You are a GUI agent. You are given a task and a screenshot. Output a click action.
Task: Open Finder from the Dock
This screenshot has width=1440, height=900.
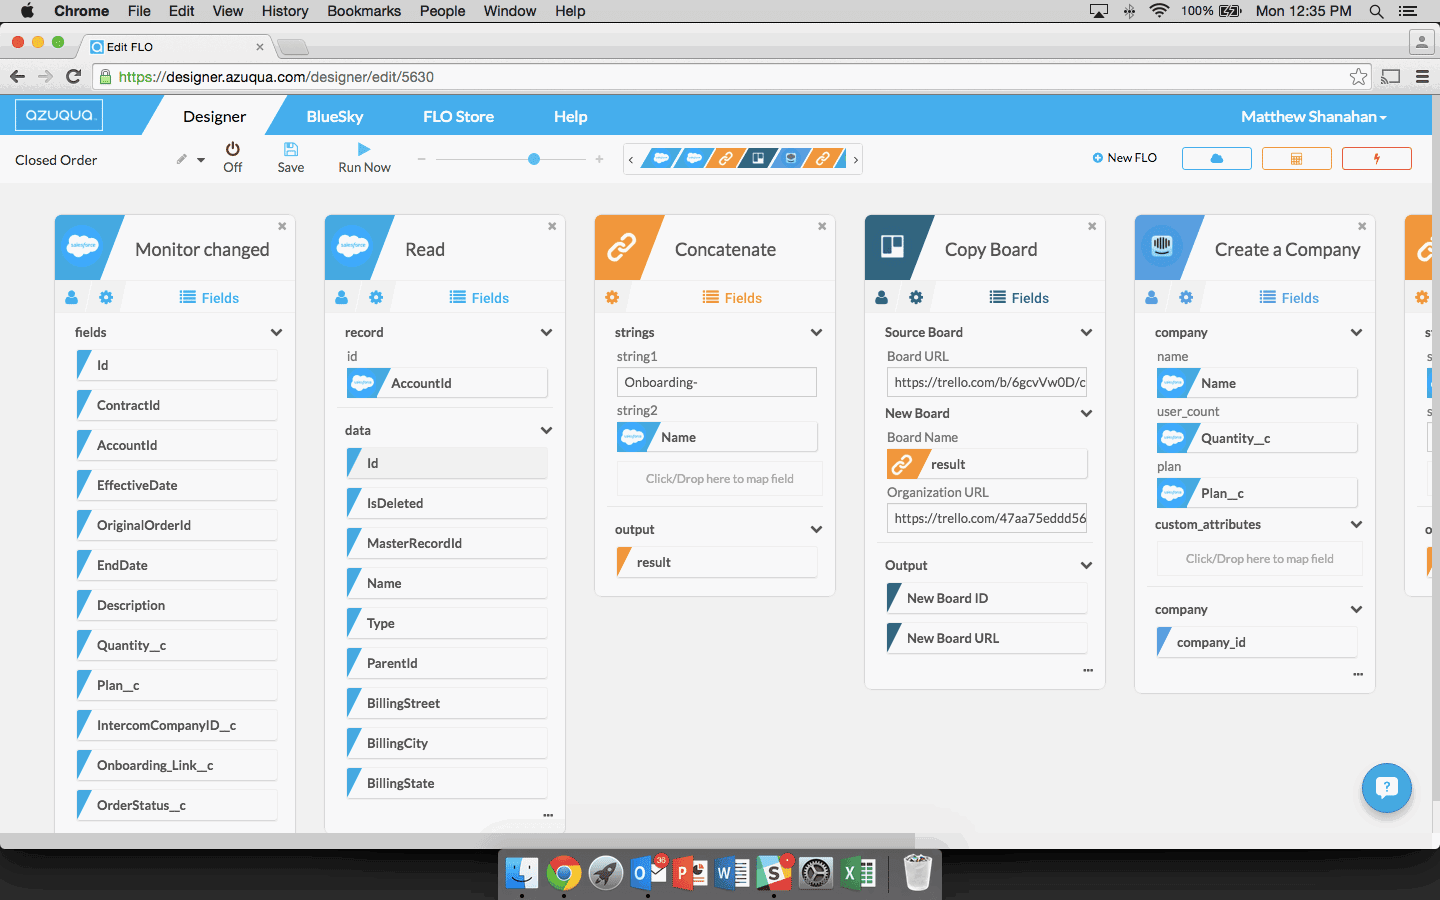pyautogui.click(x=521, y=873)
